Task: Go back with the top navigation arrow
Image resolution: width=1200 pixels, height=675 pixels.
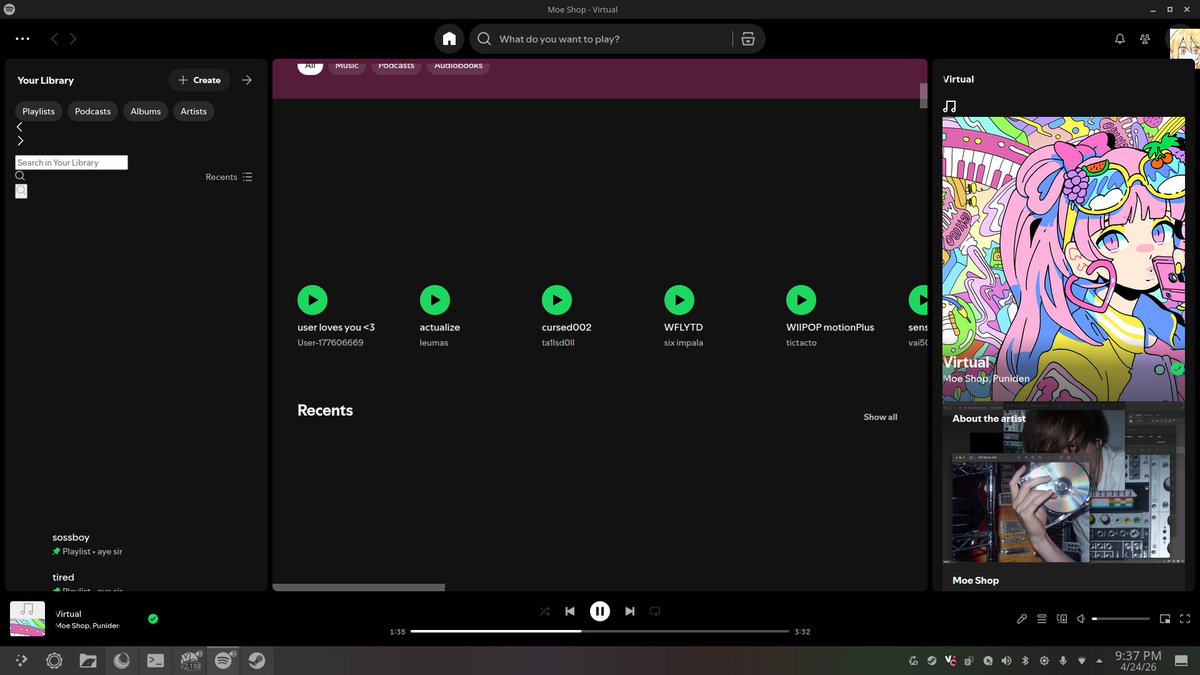Action: coord(54,39)
